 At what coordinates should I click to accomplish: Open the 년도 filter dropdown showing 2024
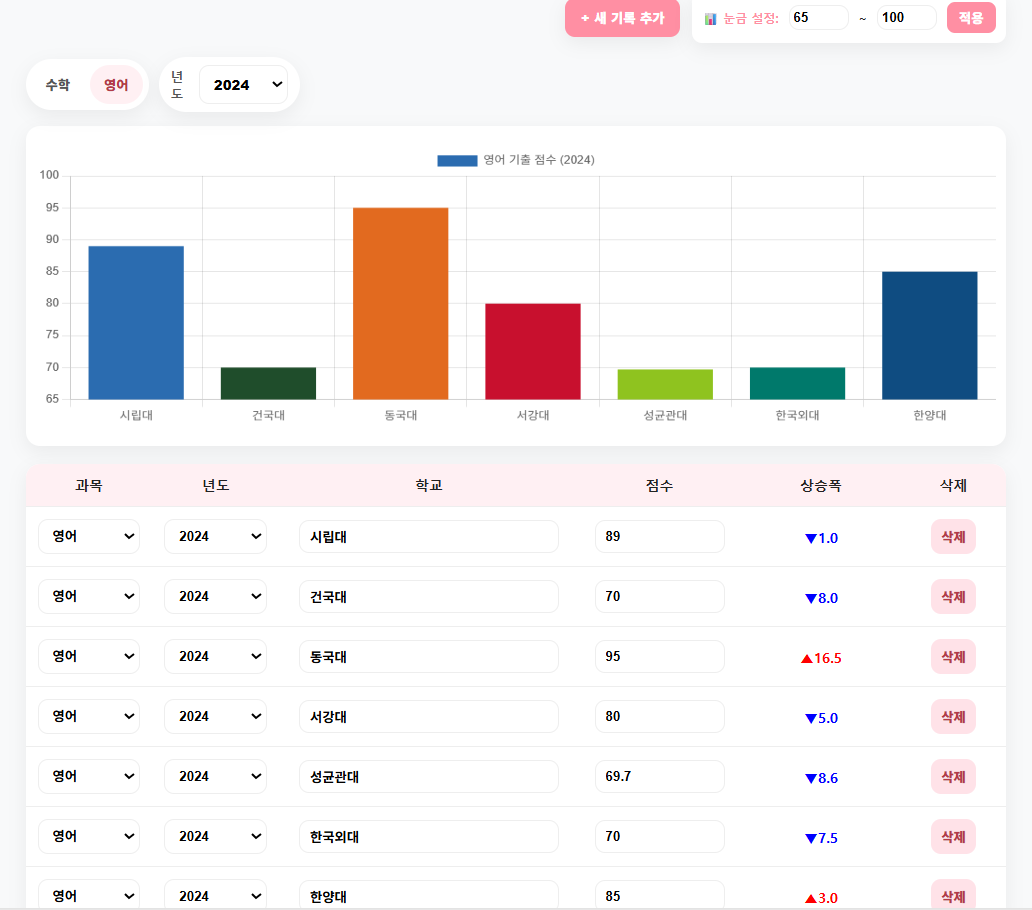(x=243, y=85)
